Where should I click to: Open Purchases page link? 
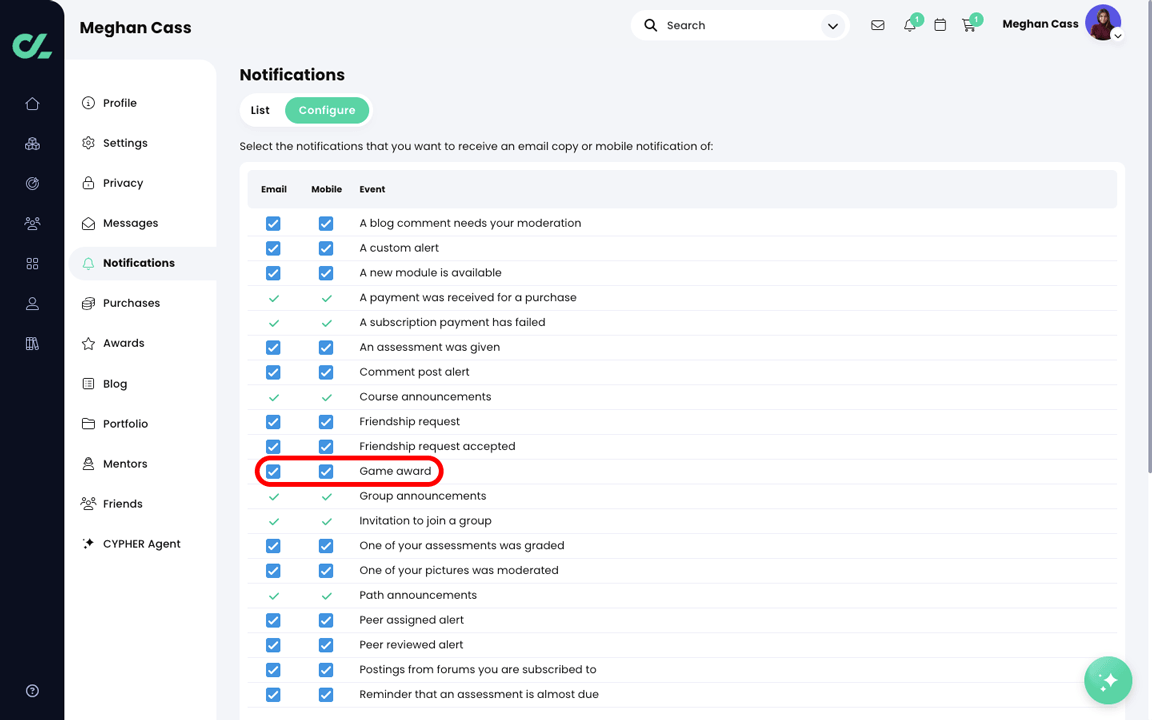[132, 303]
